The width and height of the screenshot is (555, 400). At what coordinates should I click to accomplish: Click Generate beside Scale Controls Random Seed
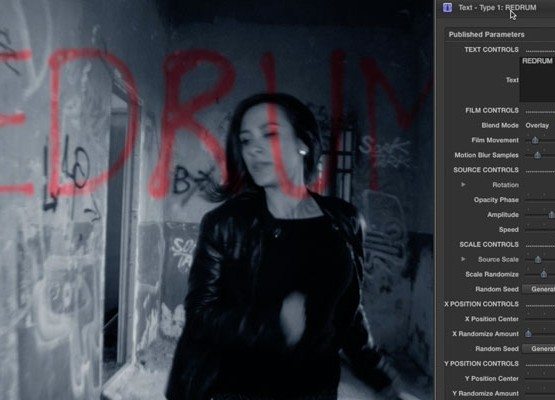(x=539, y=289)
